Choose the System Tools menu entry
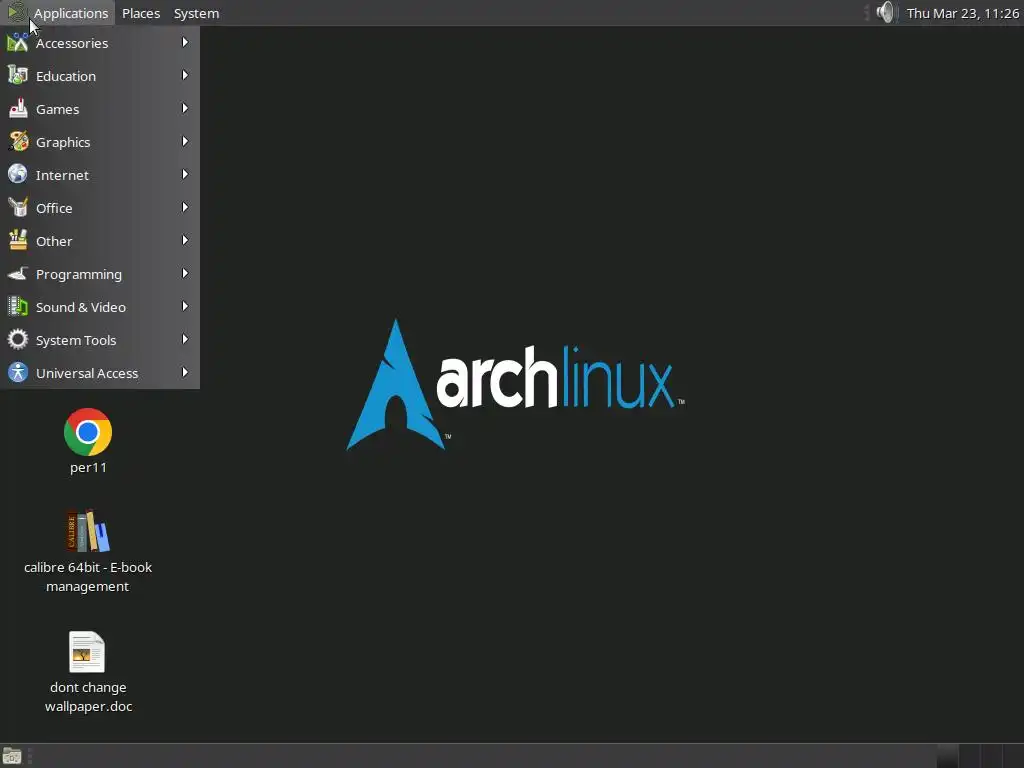1024x768 pixels. 100,340
